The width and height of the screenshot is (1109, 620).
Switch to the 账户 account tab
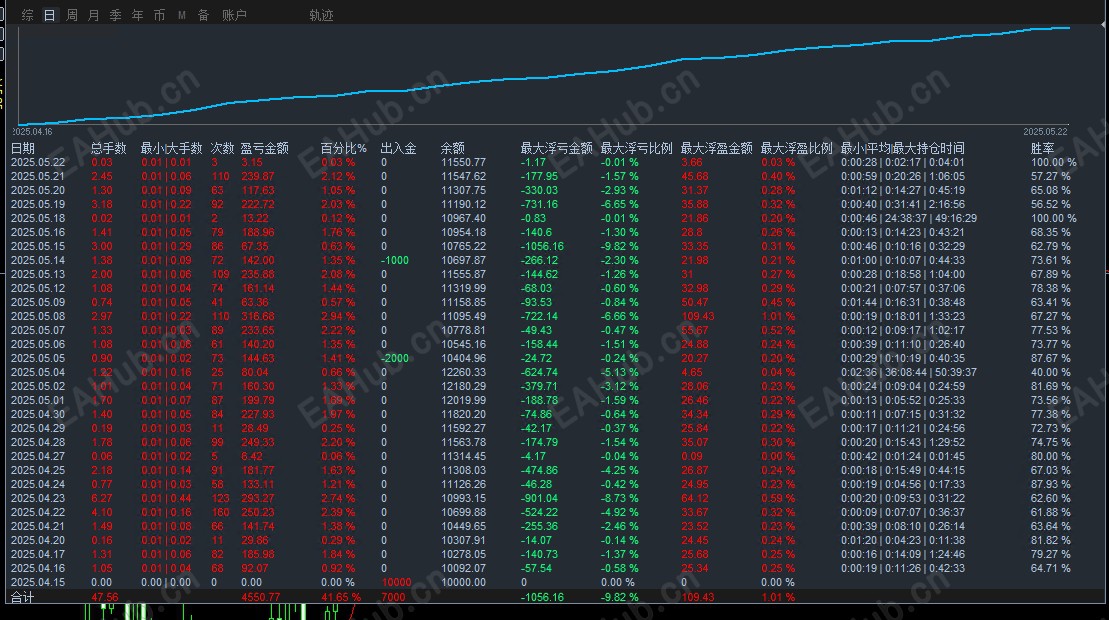click(x=234, y=15)
